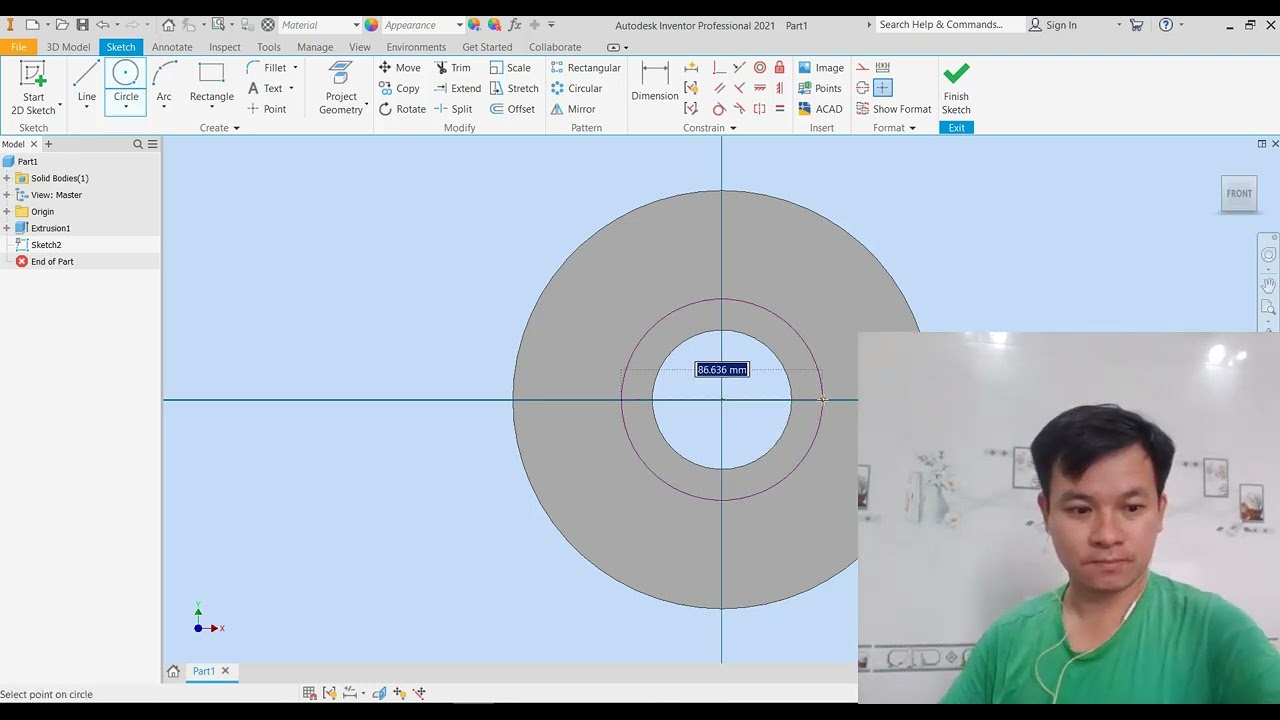Apply the Tangent constraint
The image size is (1280, 720).
point(719,109)
